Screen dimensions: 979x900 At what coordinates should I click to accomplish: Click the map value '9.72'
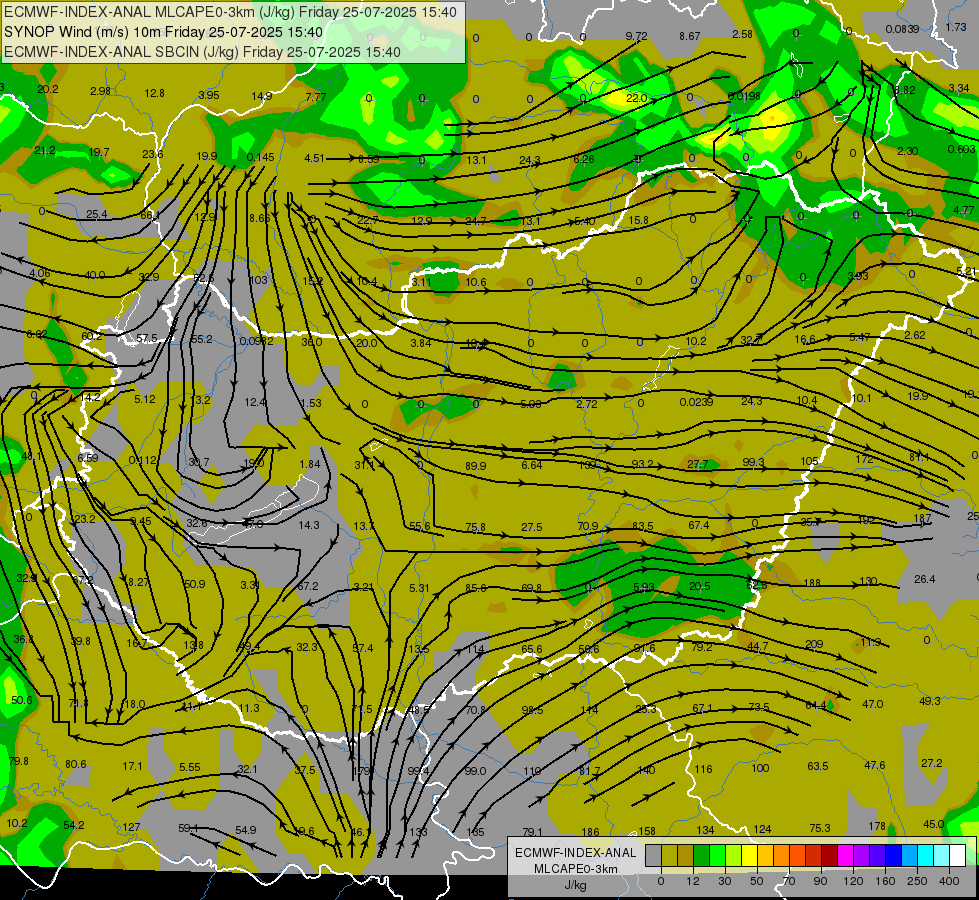pyautogui.click(x=636, y=36)
